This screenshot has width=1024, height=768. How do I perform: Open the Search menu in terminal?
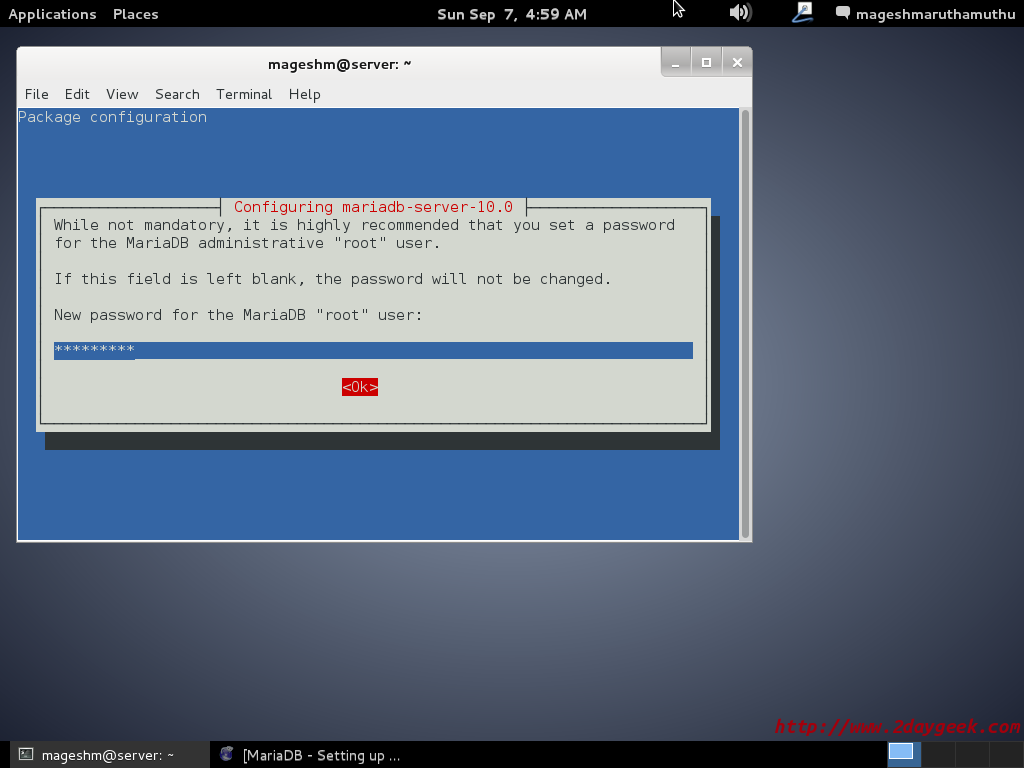click(x=177, y=94)
